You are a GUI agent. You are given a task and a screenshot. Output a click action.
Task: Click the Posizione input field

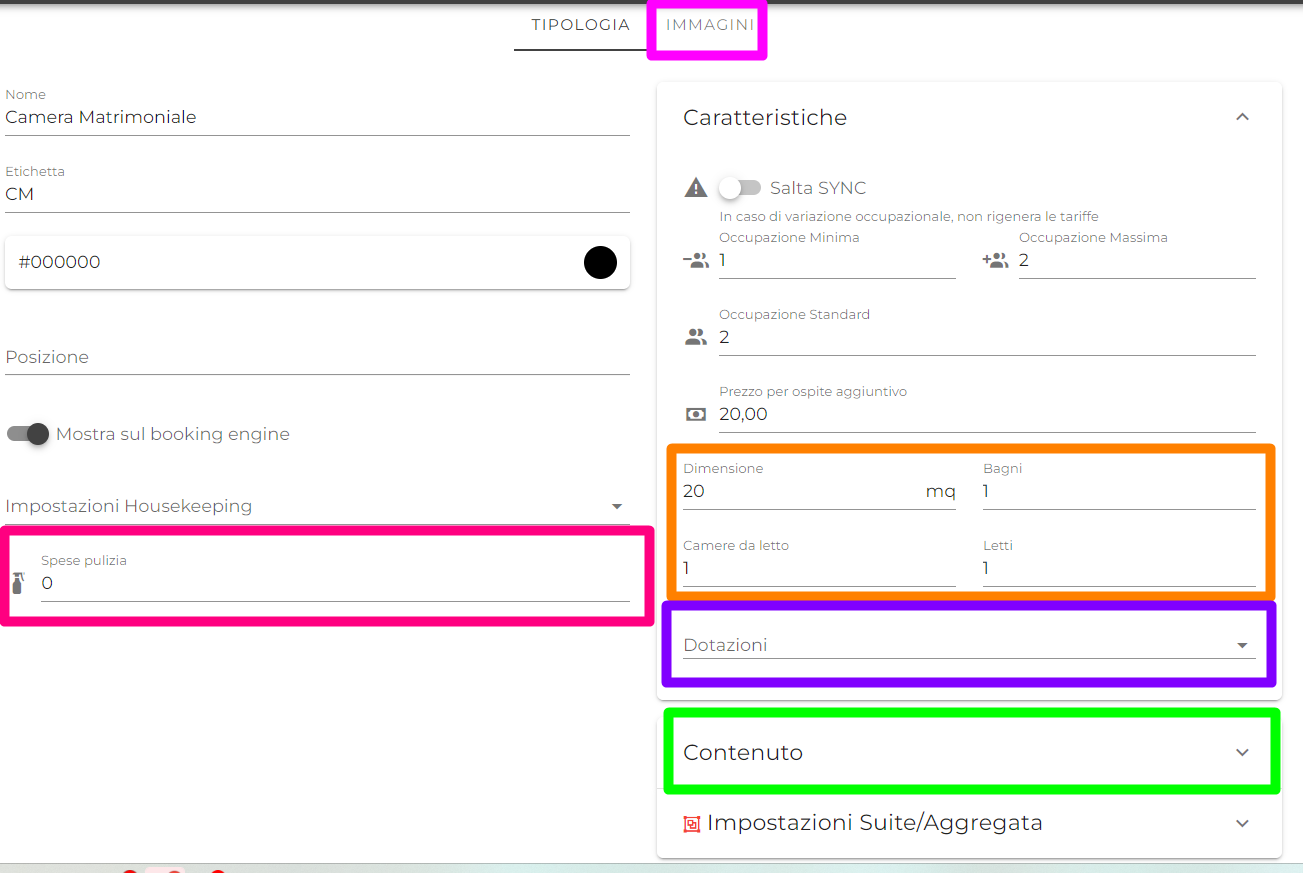(x=317, y=357)
